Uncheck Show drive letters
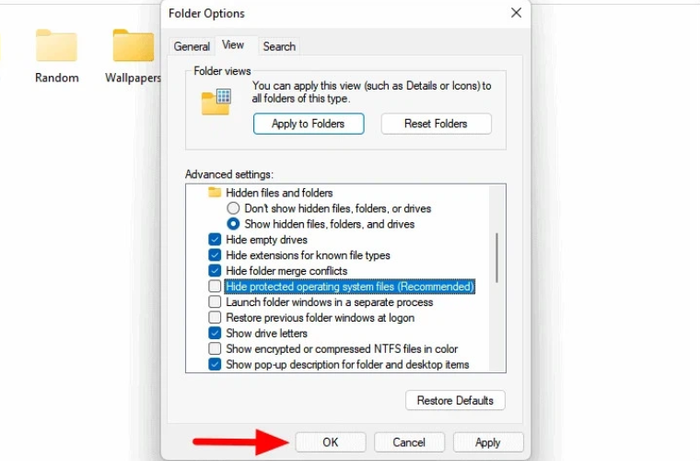Screen dimensions: 700x461 click(x=215, y=333)
